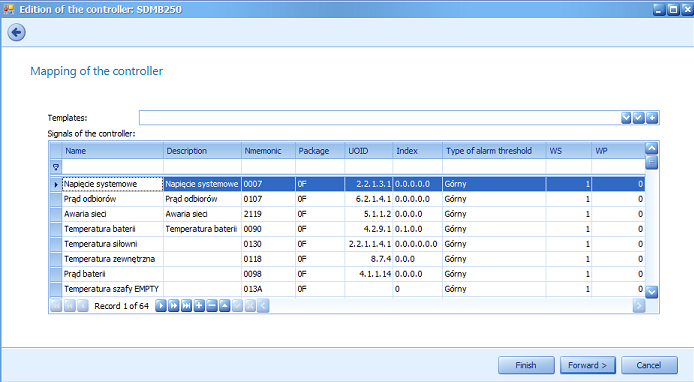This screenshot has width=694, height=382.
Task: Select the Temperatura zewnętrzna row
Action: (347, 259)
